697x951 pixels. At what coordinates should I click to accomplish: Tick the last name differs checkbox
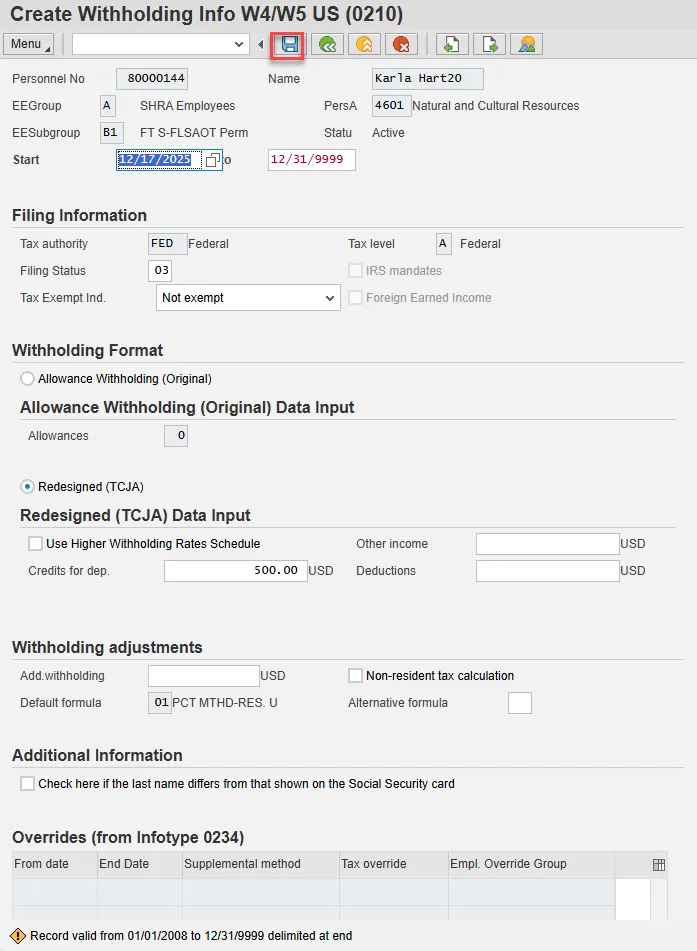27,784
